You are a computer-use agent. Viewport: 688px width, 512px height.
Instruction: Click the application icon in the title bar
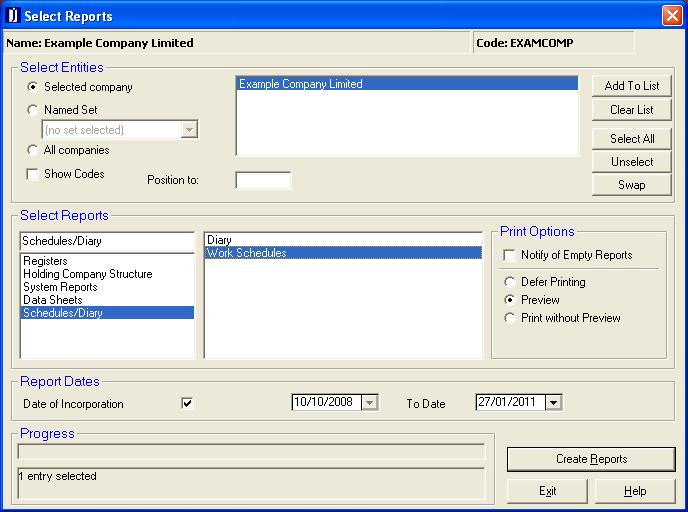coord(13,15)
